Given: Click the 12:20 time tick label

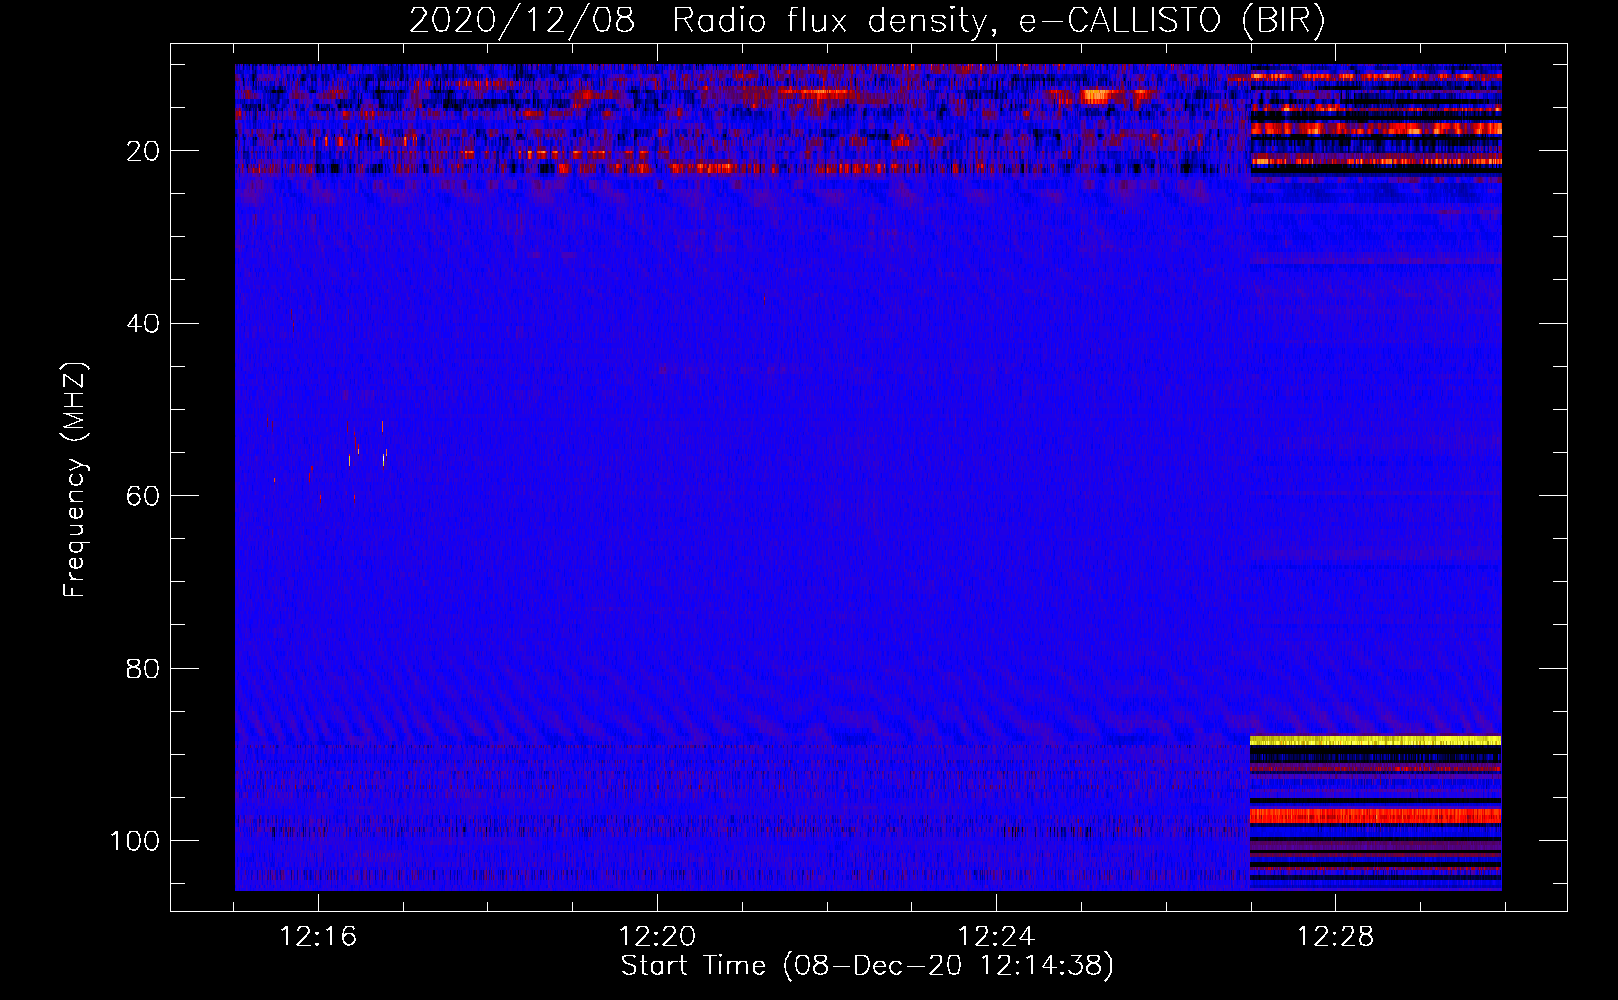Looking at the screenshot, I should point(657,937).
